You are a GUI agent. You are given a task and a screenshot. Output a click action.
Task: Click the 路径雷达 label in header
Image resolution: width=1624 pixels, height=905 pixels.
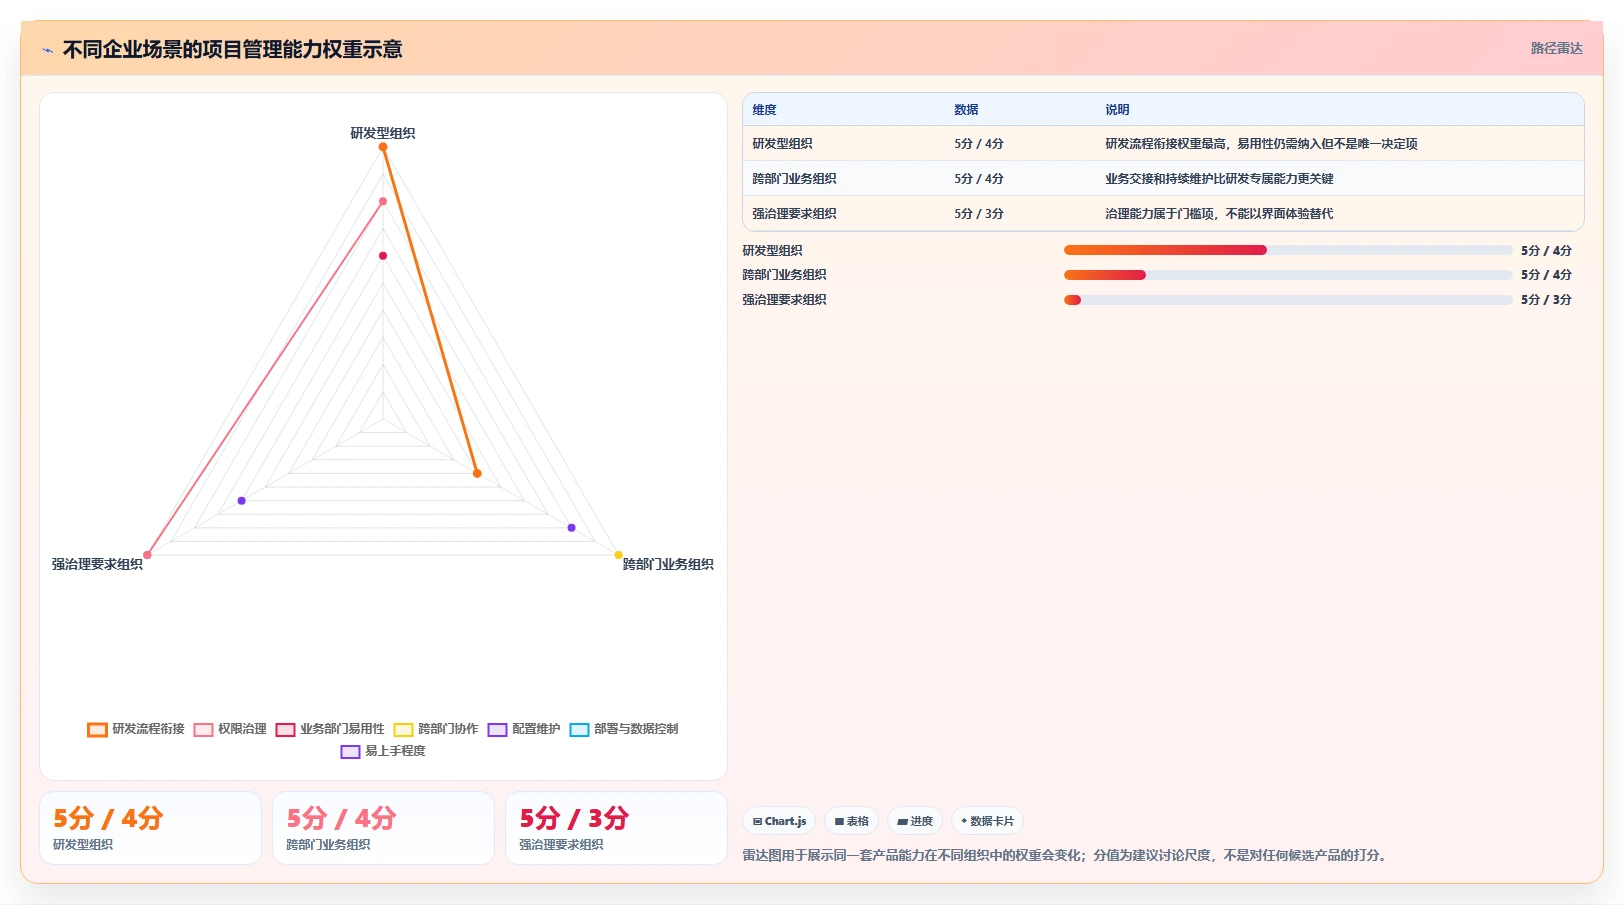1556,48
